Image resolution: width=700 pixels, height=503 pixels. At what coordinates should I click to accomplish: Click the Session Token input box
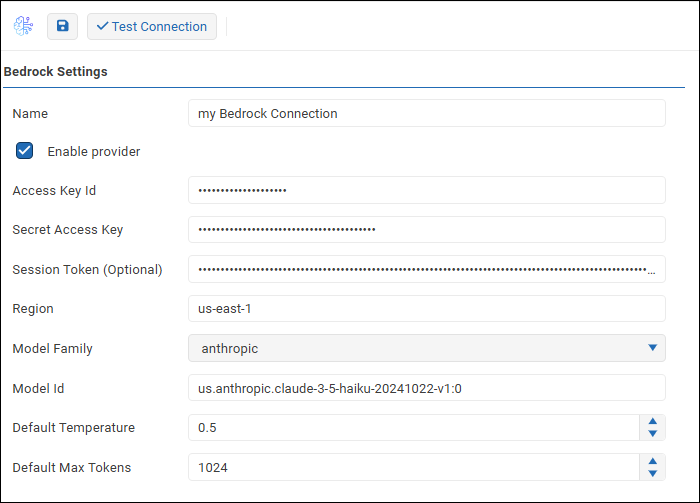426,269
